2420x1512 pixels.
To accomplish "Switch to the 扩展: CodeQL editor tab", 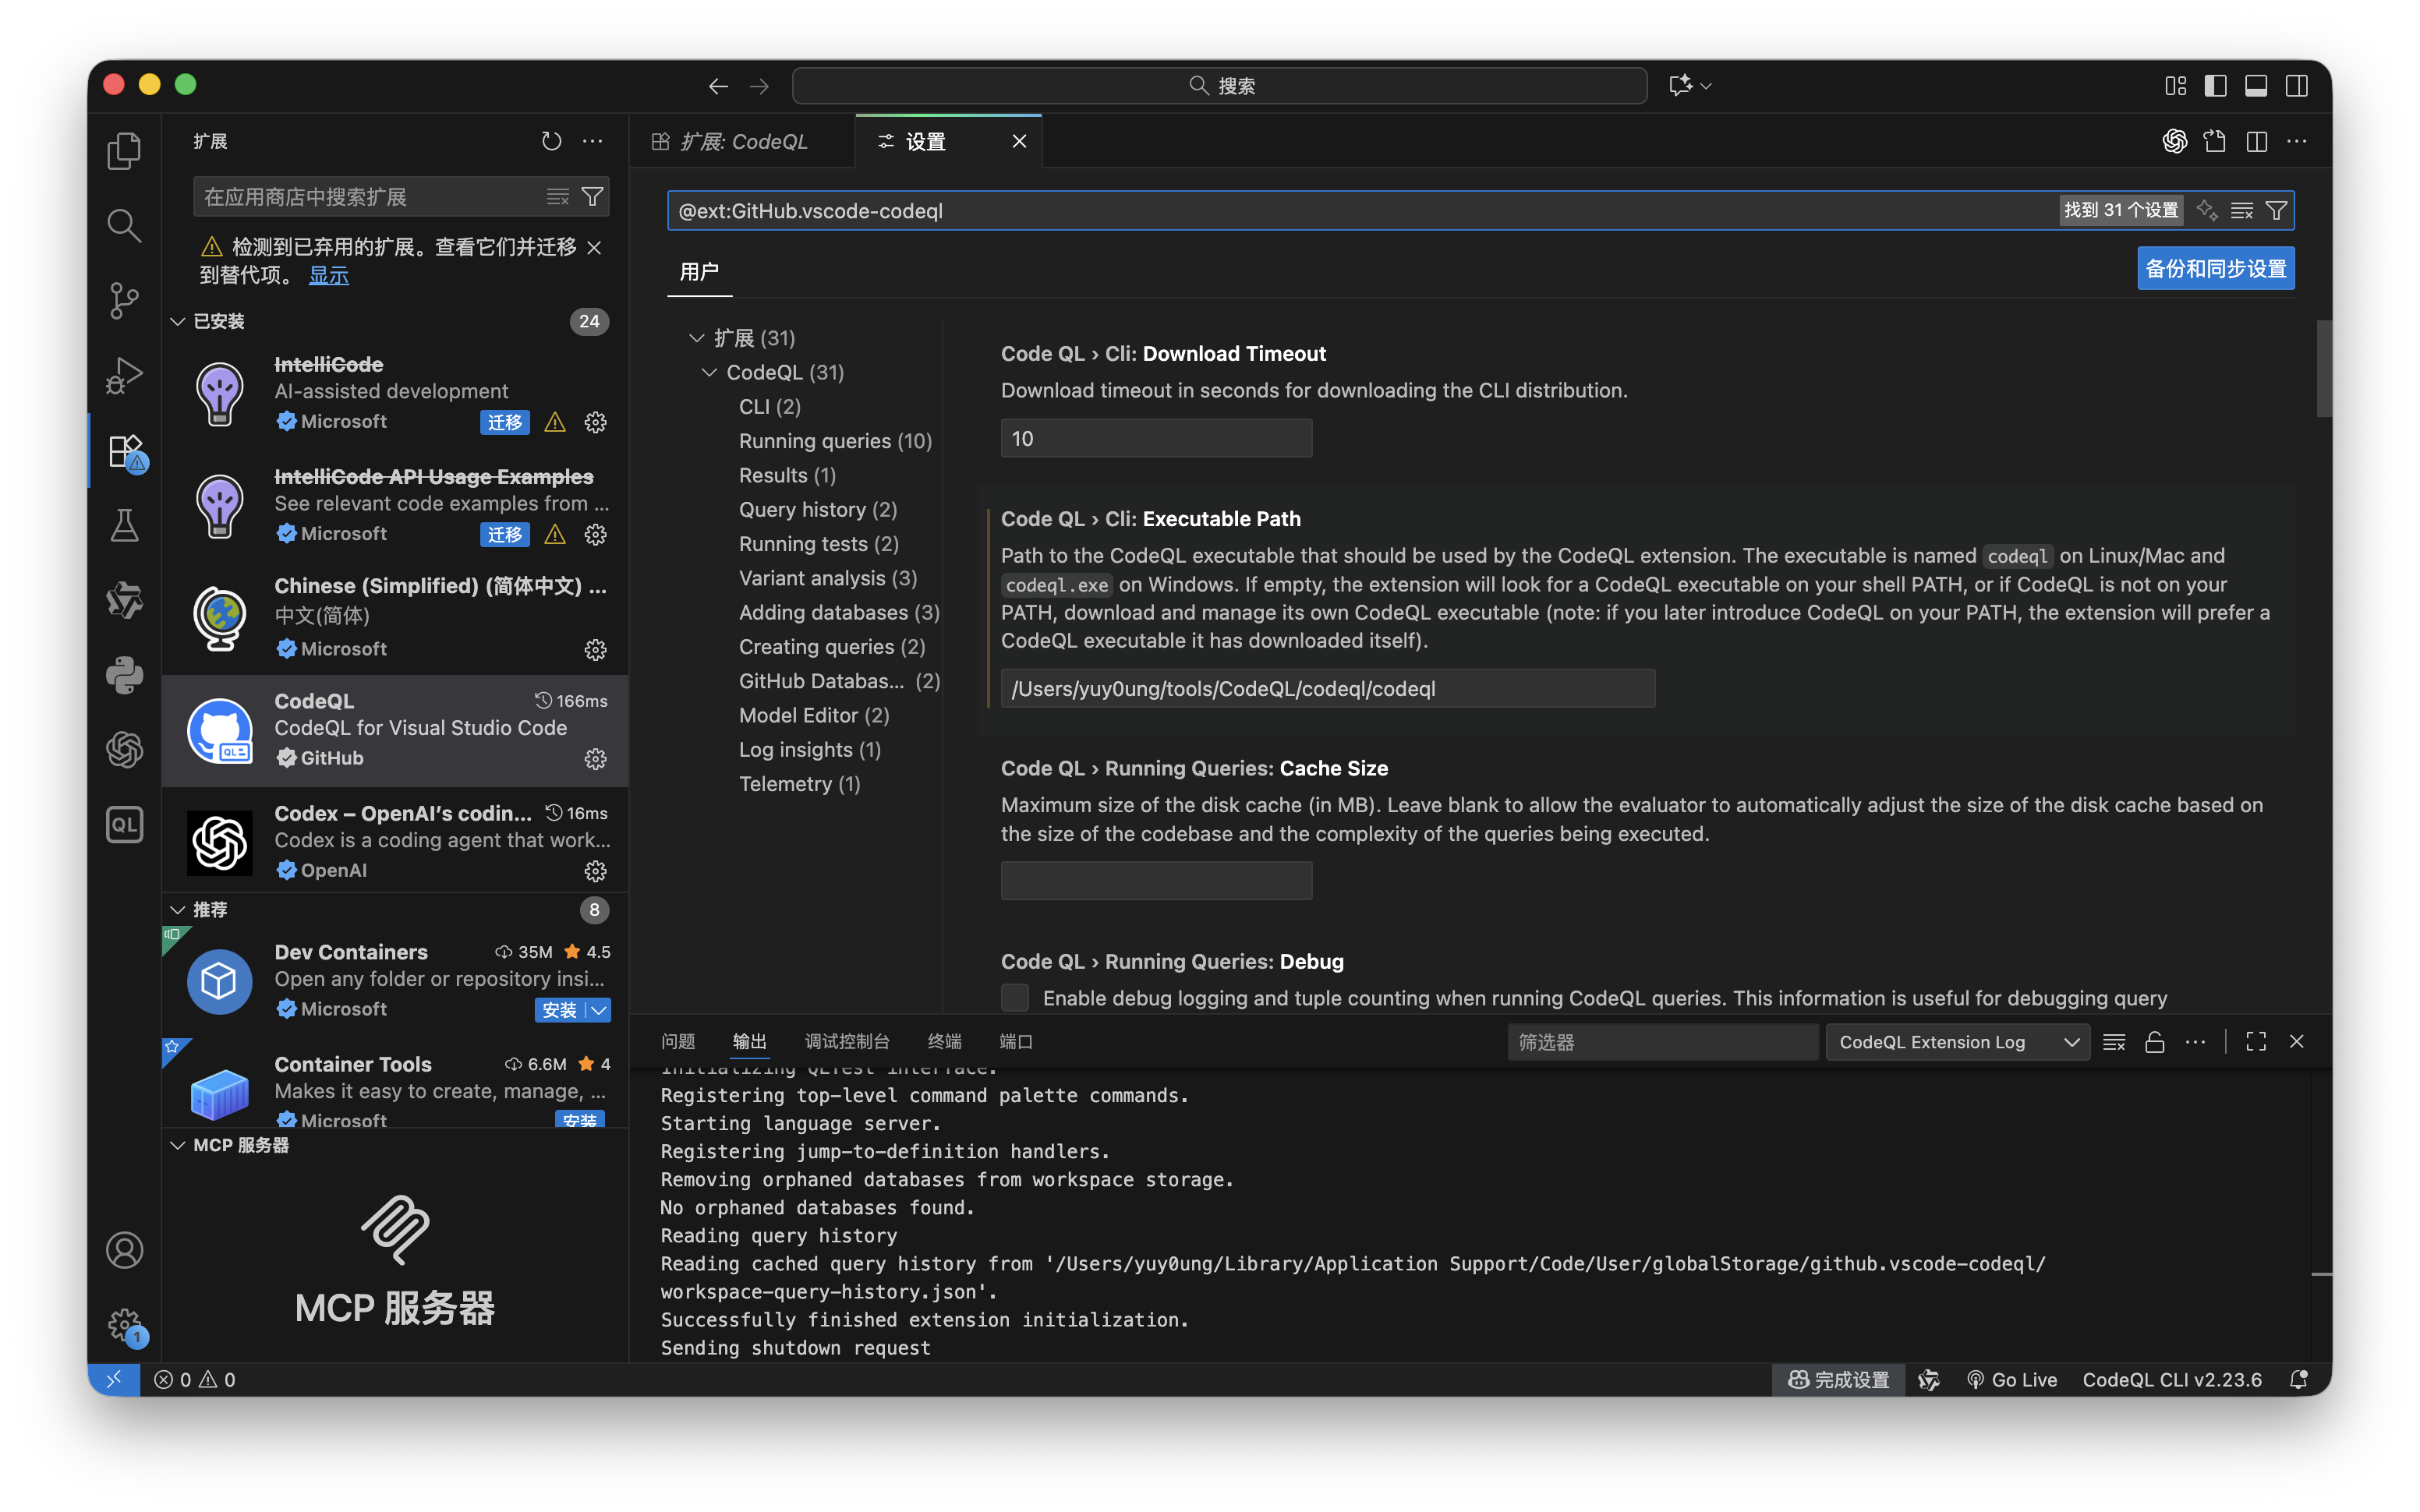I will click(x=742, y=142).
